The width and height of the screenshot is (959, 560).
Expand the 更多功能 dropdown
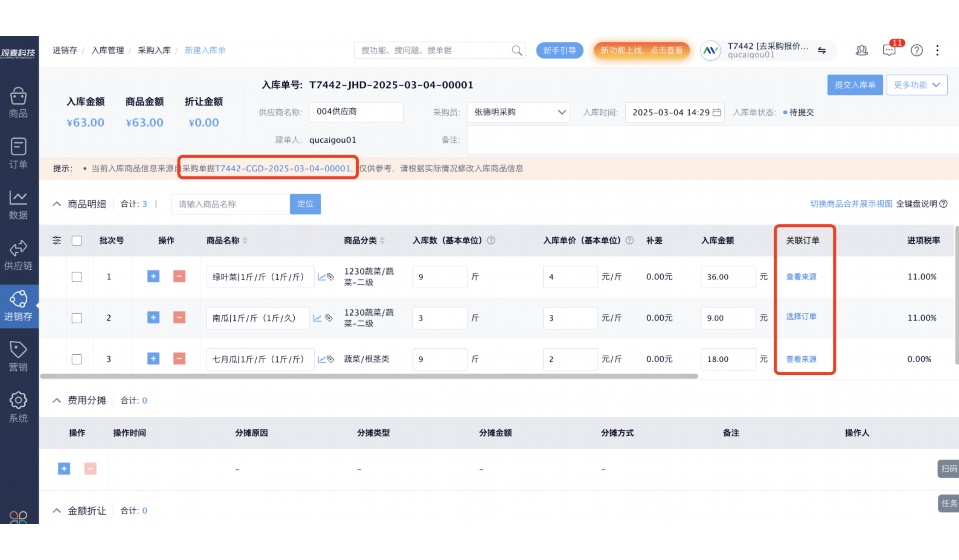coord(918,85)
